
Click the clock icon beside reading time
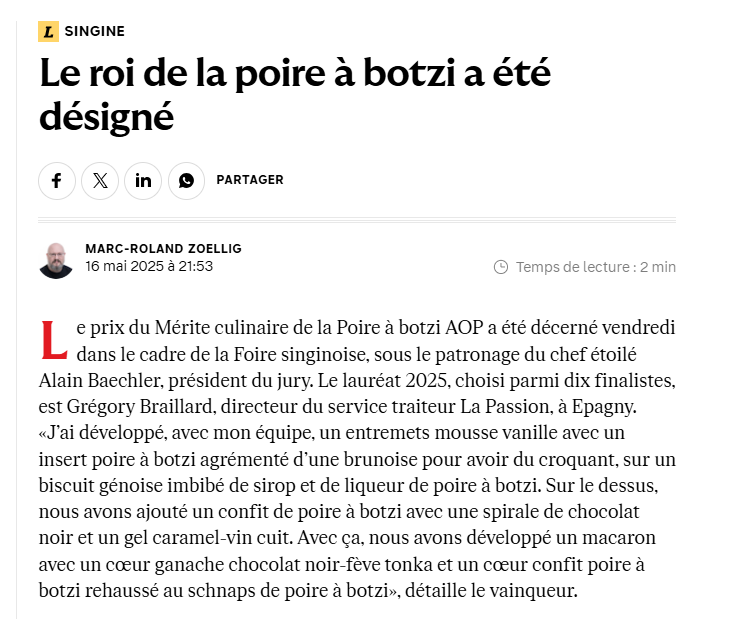coord(501,267)
